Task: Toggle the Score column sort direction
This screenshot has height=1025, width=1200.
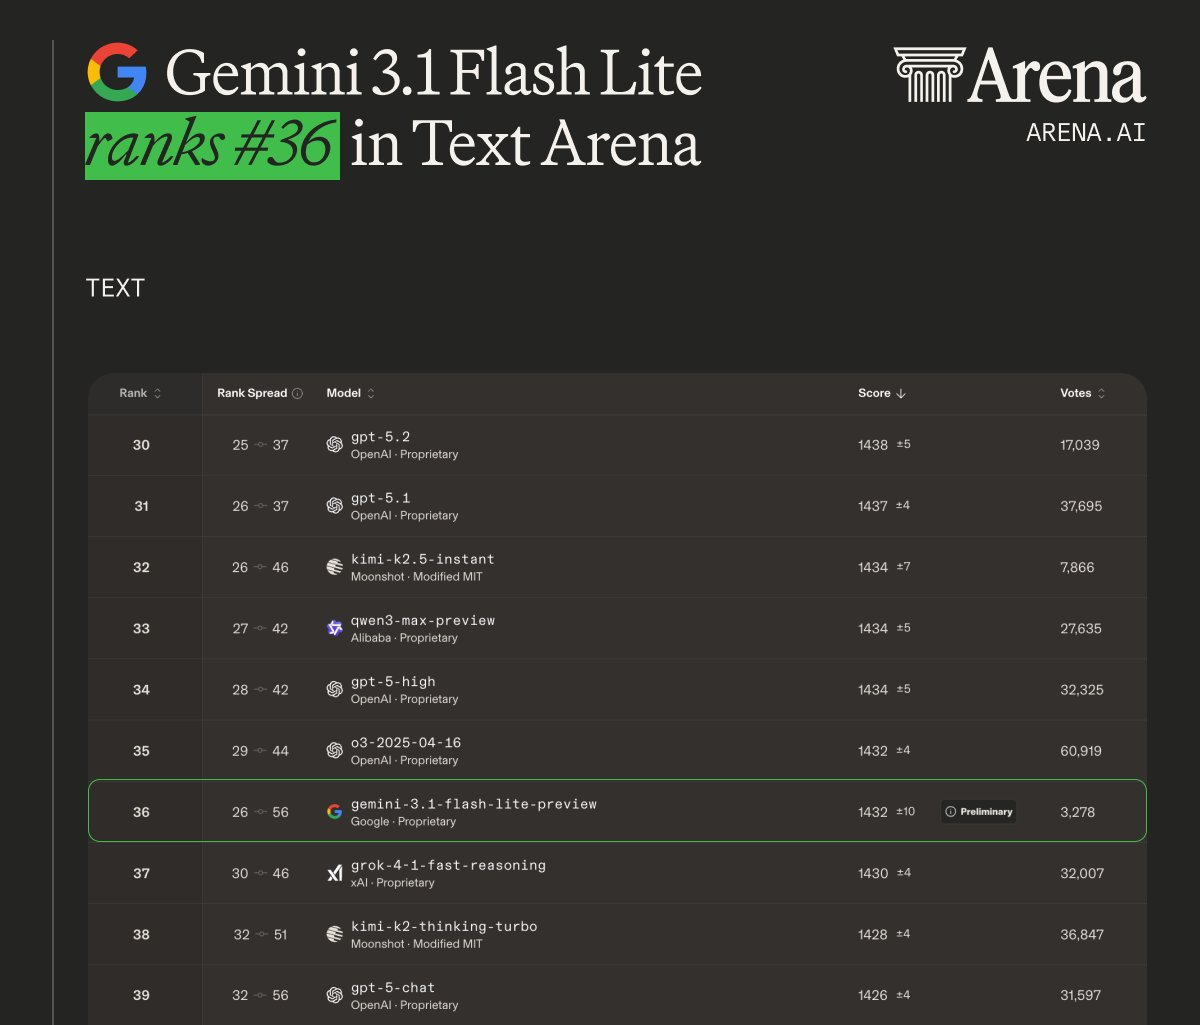Action: point(903,393)
